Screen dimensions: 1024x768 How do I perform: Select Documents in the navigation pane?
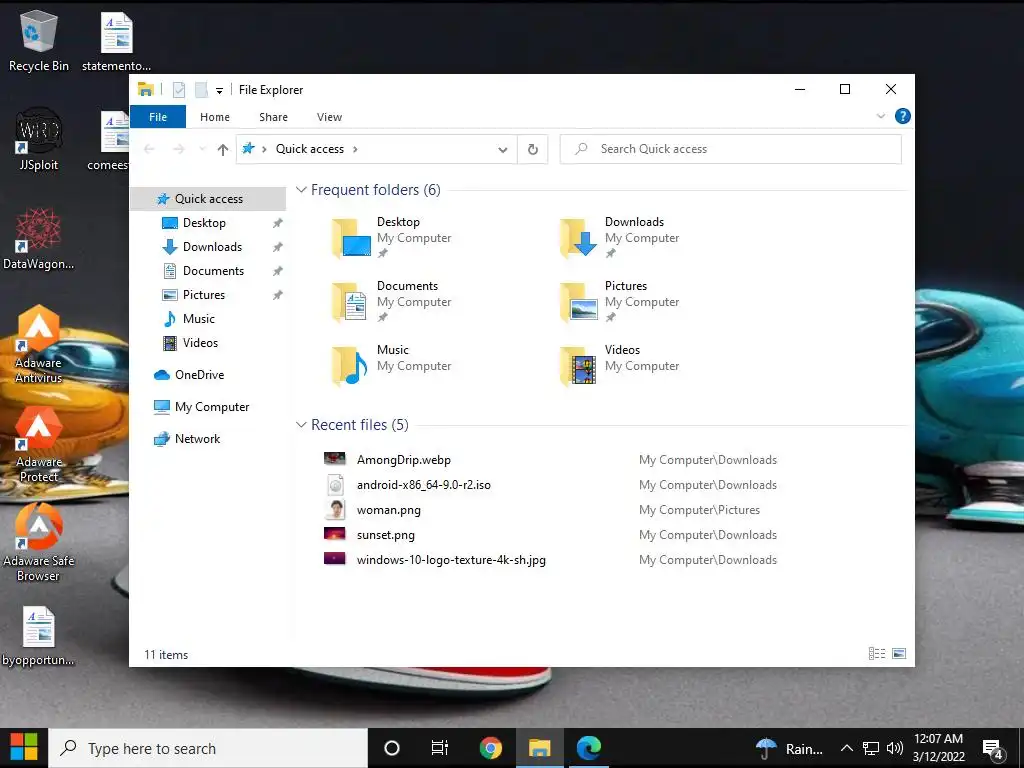point(213,271)
